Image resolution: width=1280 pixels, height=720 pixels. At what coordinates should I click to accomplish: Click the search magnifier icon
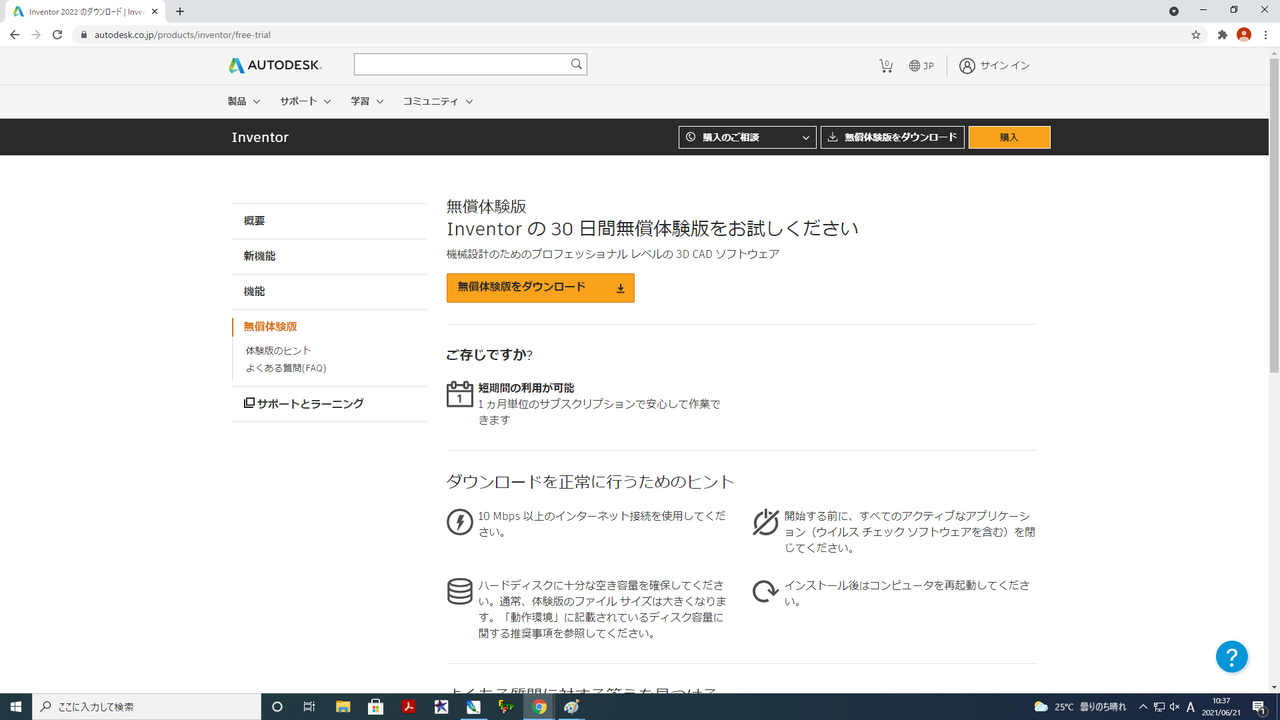tap(576, 65)
